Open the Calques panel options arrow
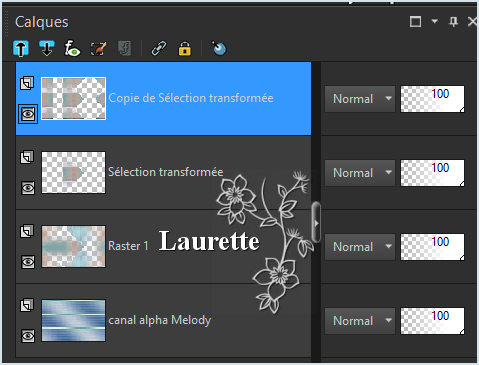Image resolution: width=479 pixels, height=365 pixels. pyautogui.click(x=435, y=21)
